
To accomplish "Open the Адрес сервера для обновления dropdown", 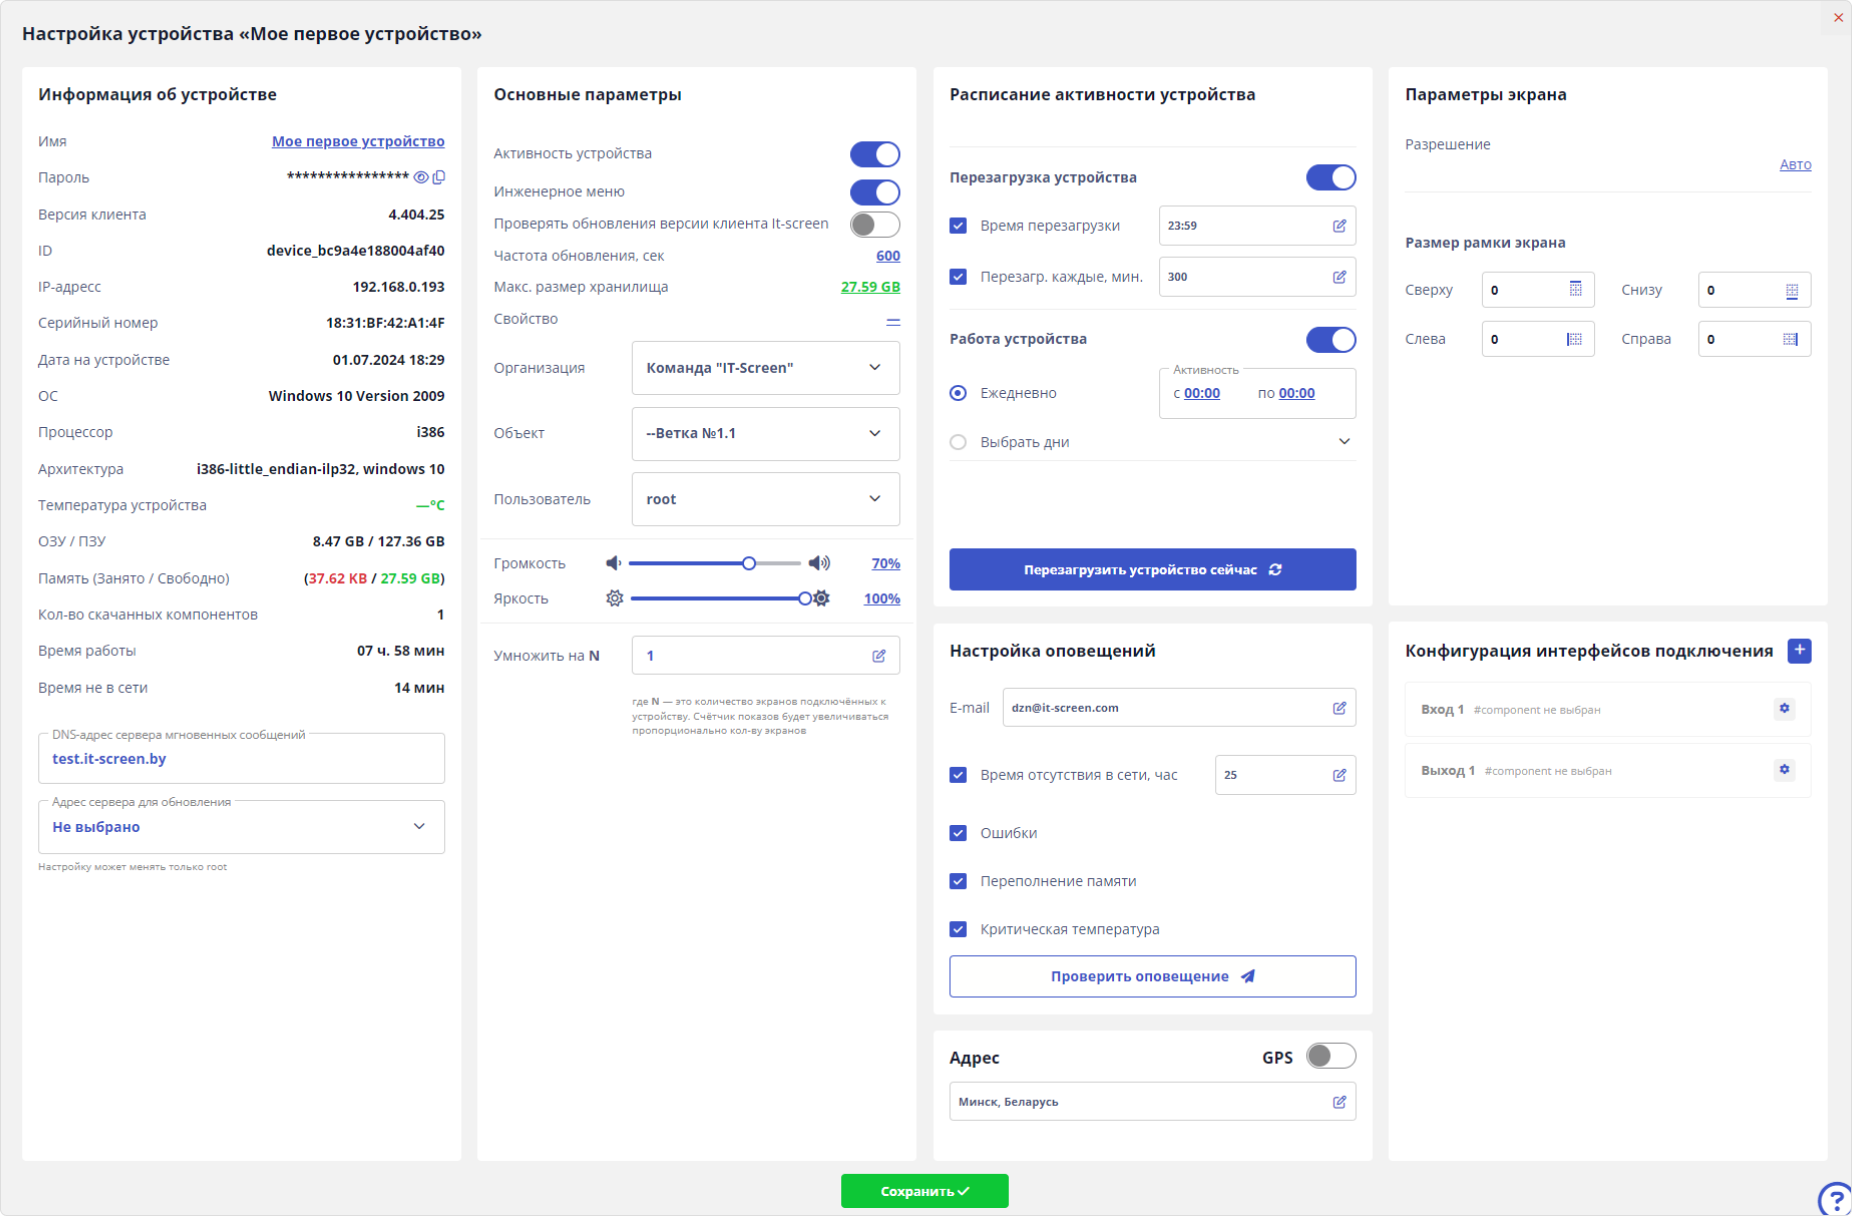I will click(241, 827).
